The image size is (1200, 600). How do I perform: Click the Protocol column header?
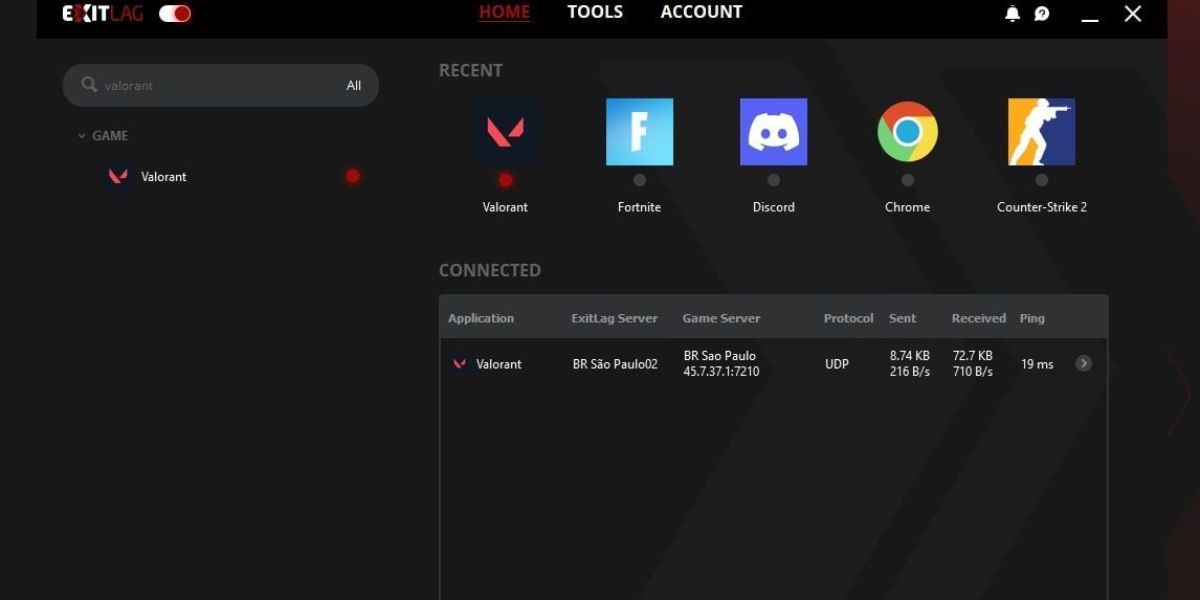click(849, 318)
